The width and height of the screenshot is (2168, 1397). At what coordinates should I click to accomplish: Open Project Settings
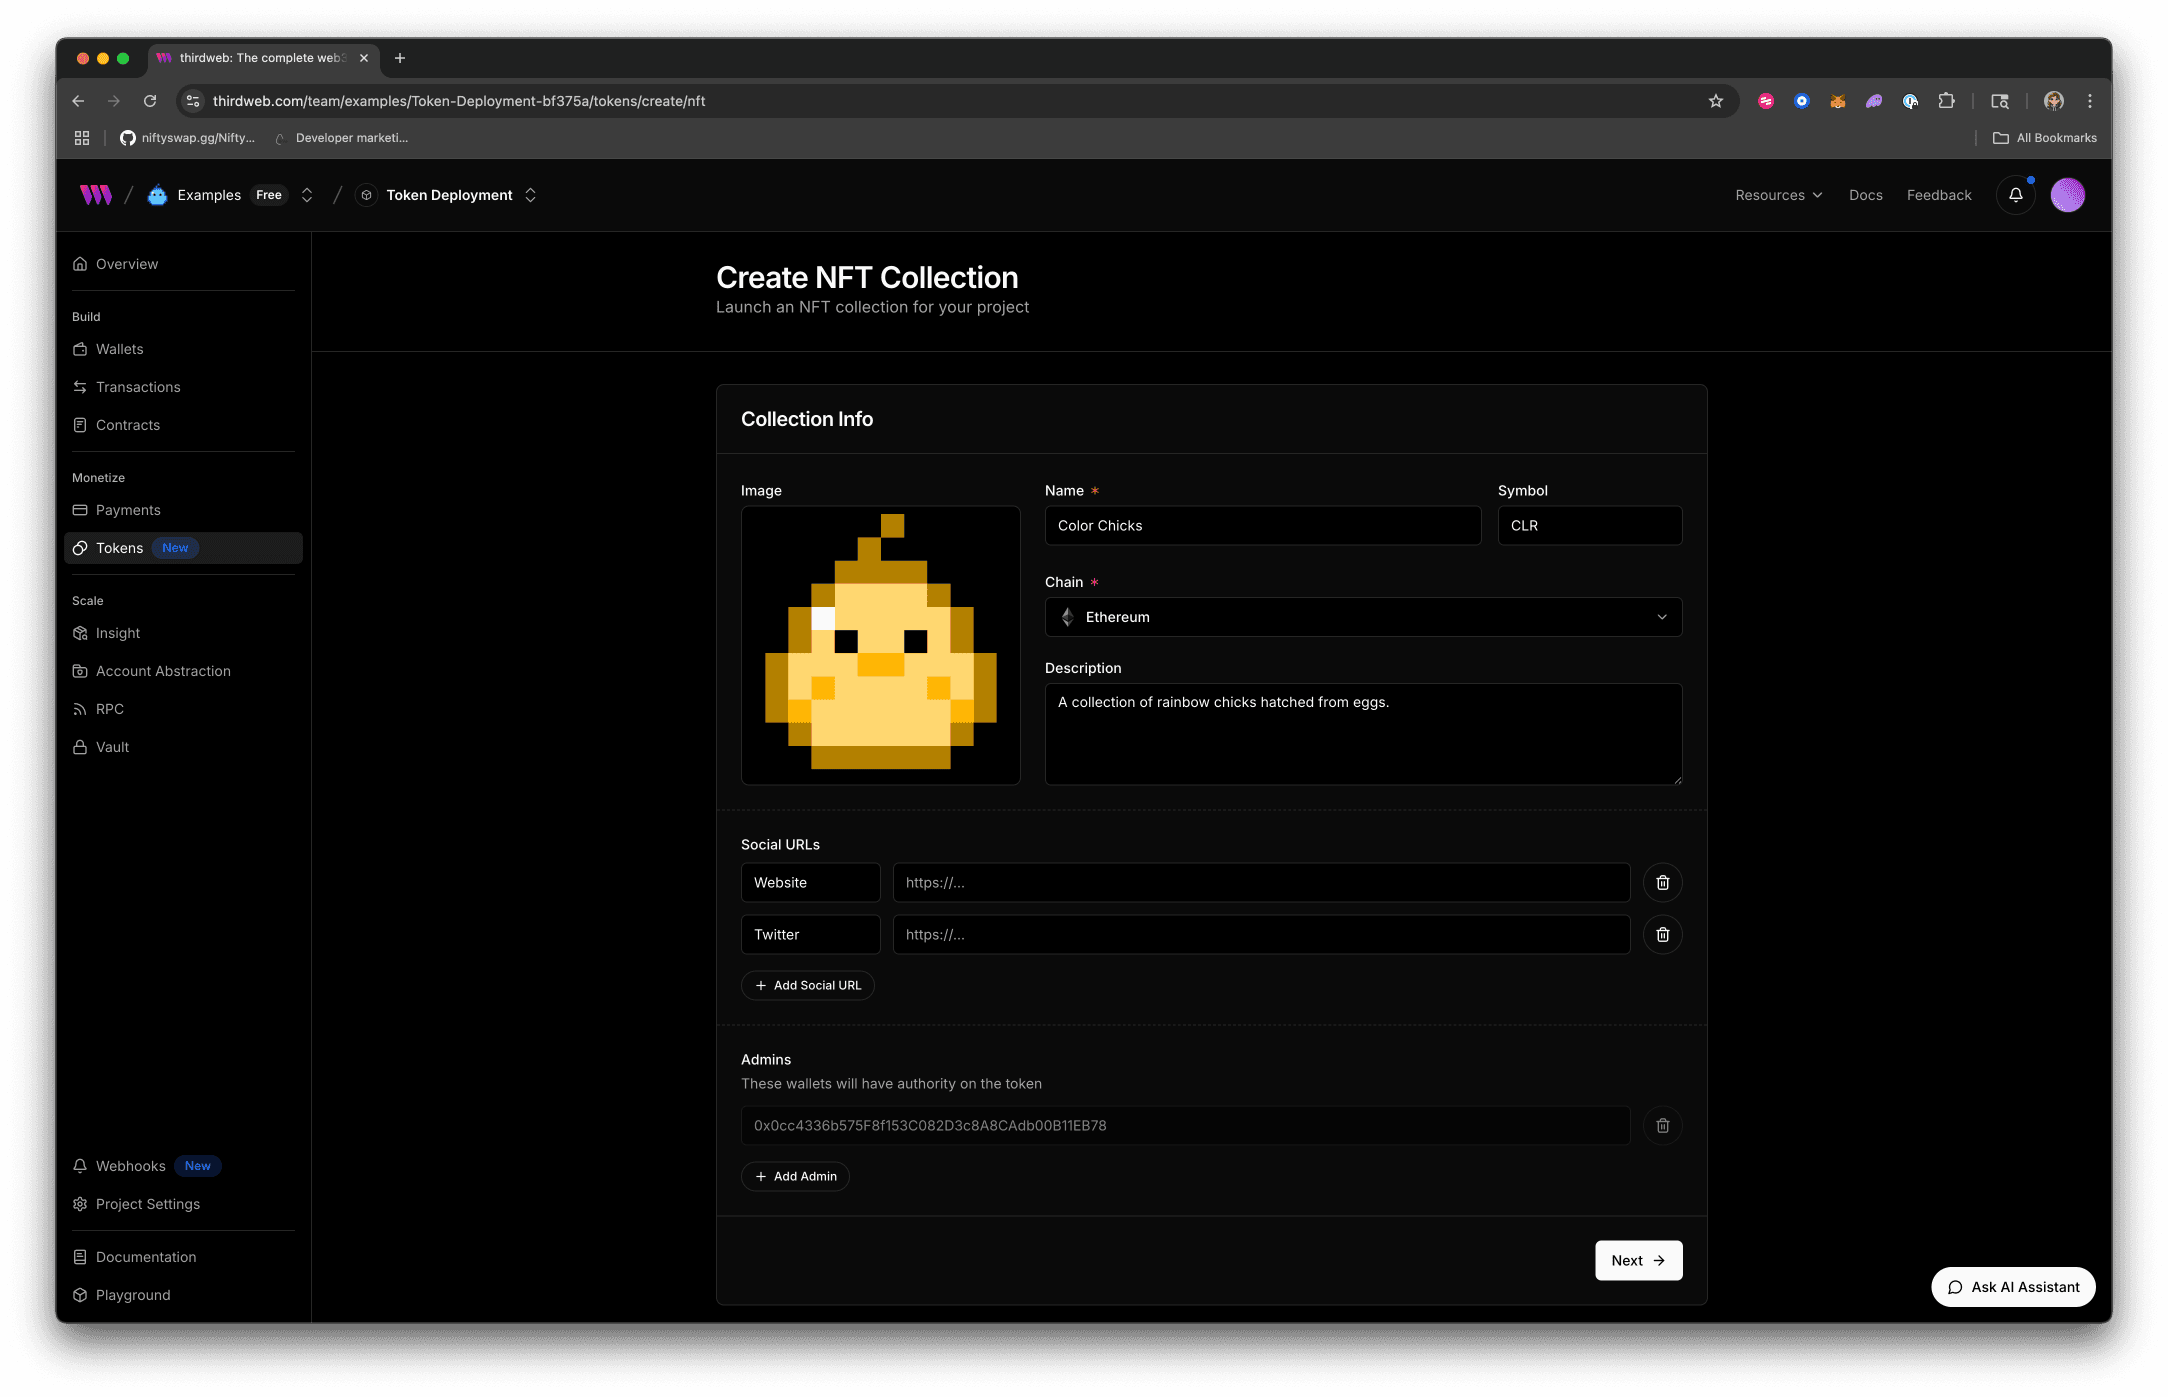coord(148,1204)
